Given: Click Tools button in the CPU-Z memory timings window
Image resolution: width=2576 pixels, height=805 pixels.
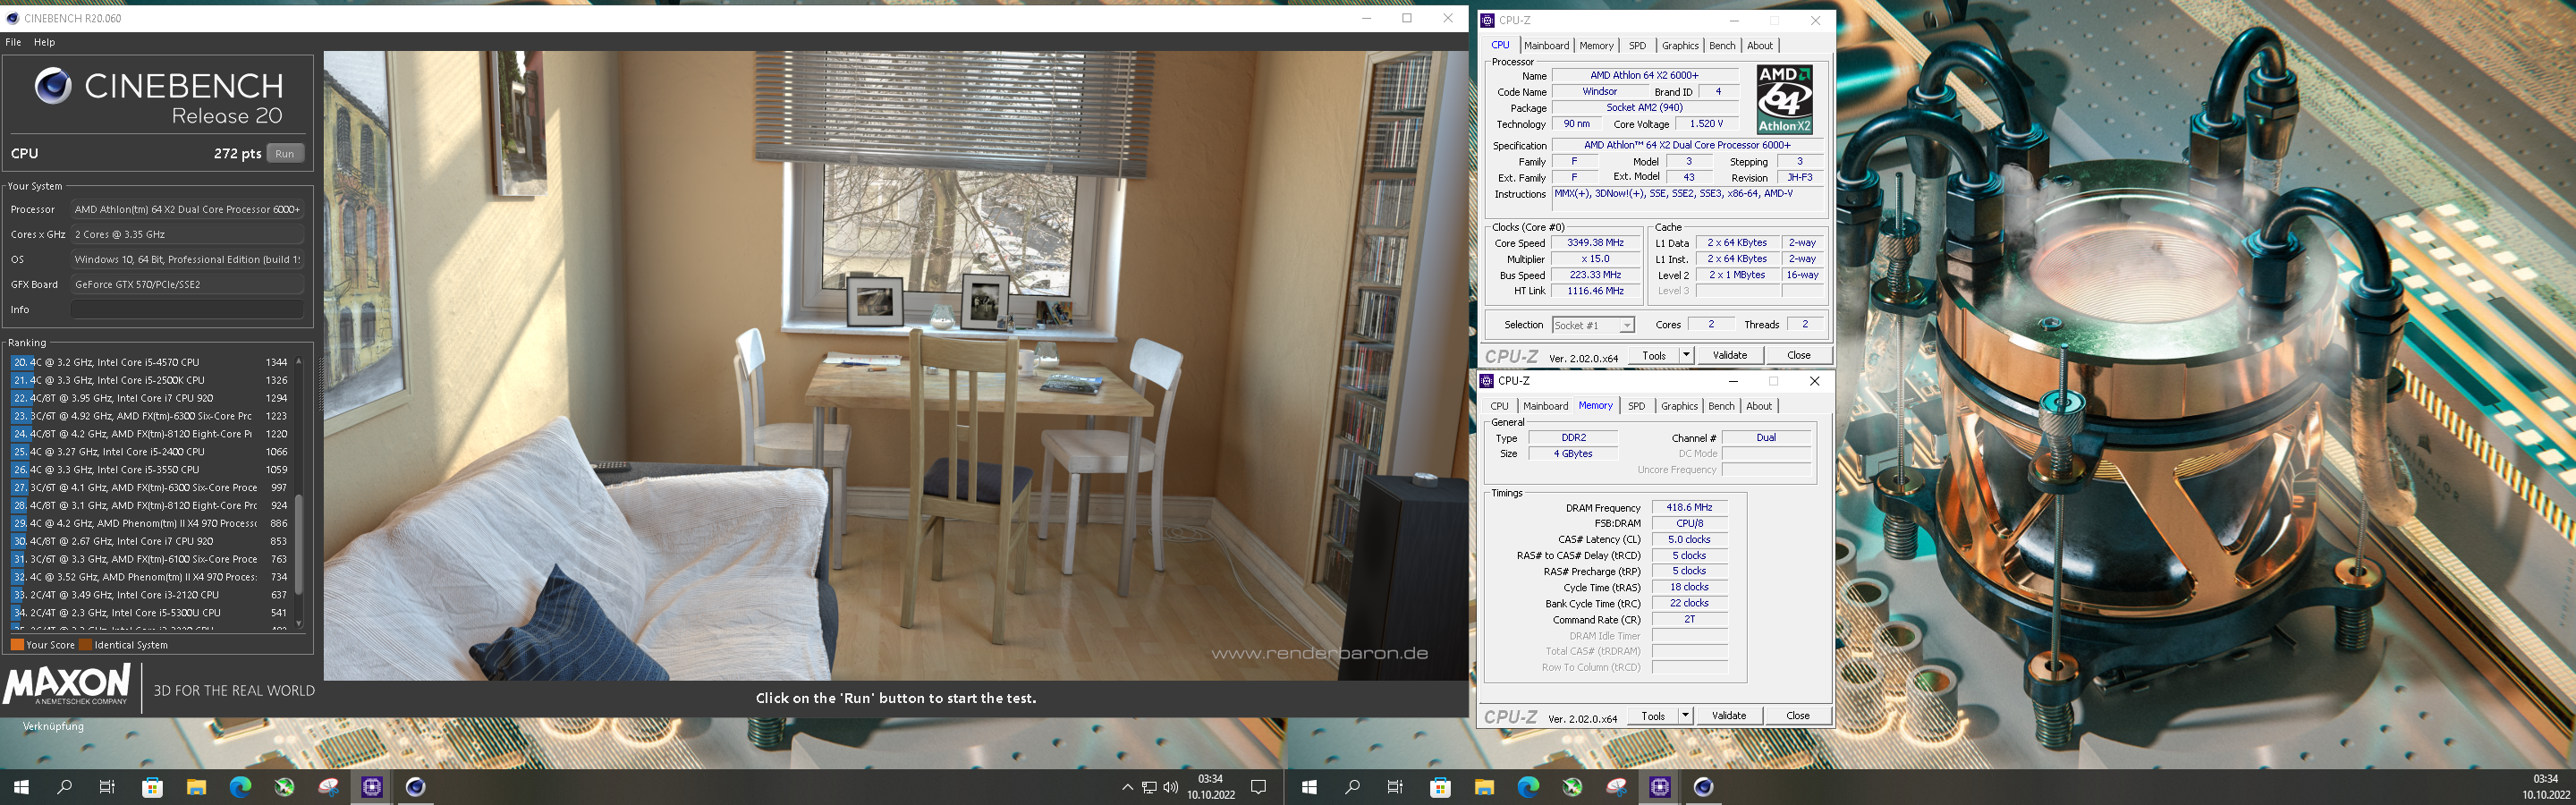Looking at the screenshot, I should click(1653, 716).
